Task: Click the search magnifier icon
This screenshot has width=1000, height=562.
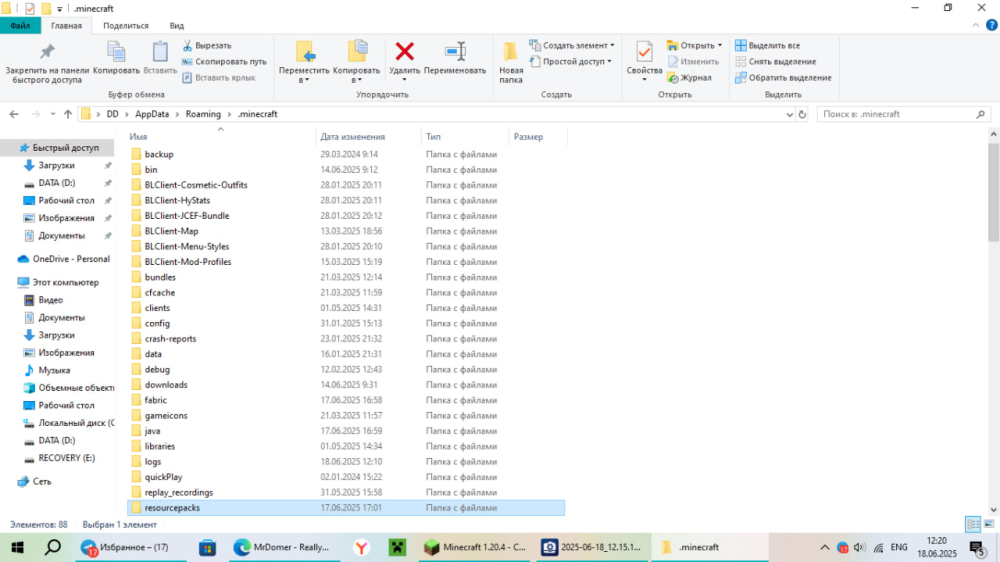Action: [980, 114]
